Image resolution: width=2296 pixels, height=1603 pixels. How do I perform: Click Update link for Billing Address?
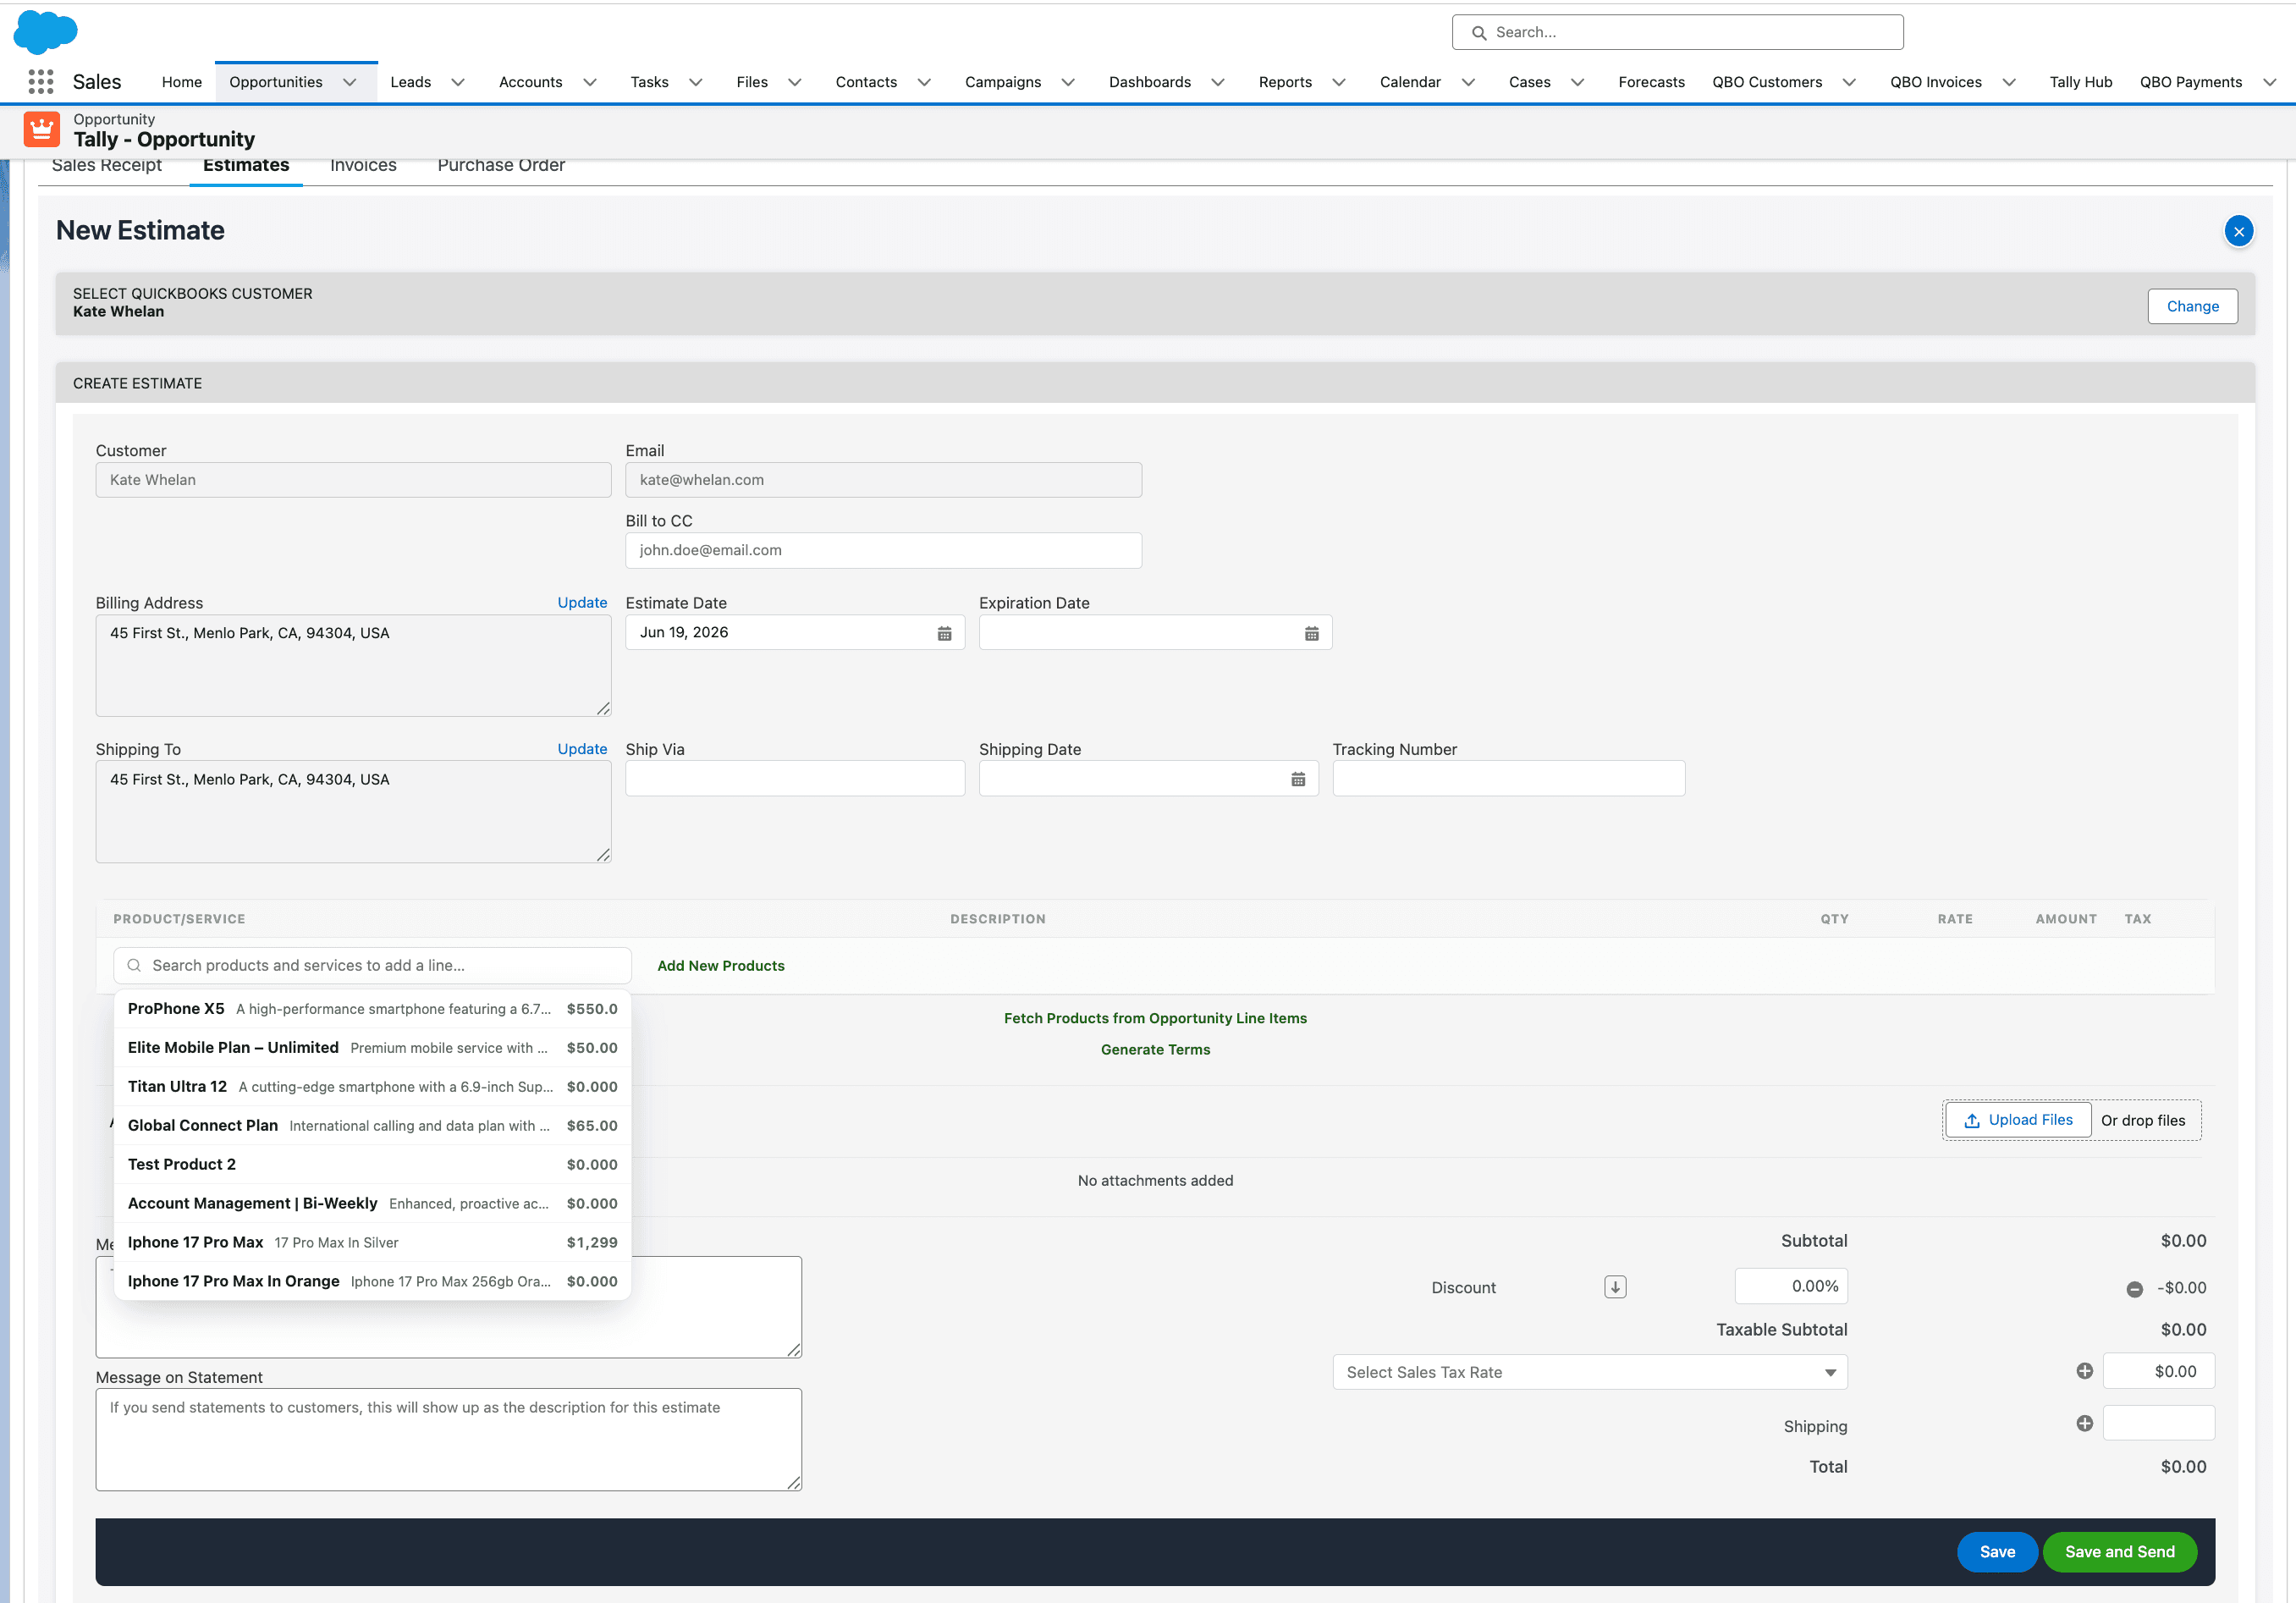pyautogui.click(x=582, y=602)
